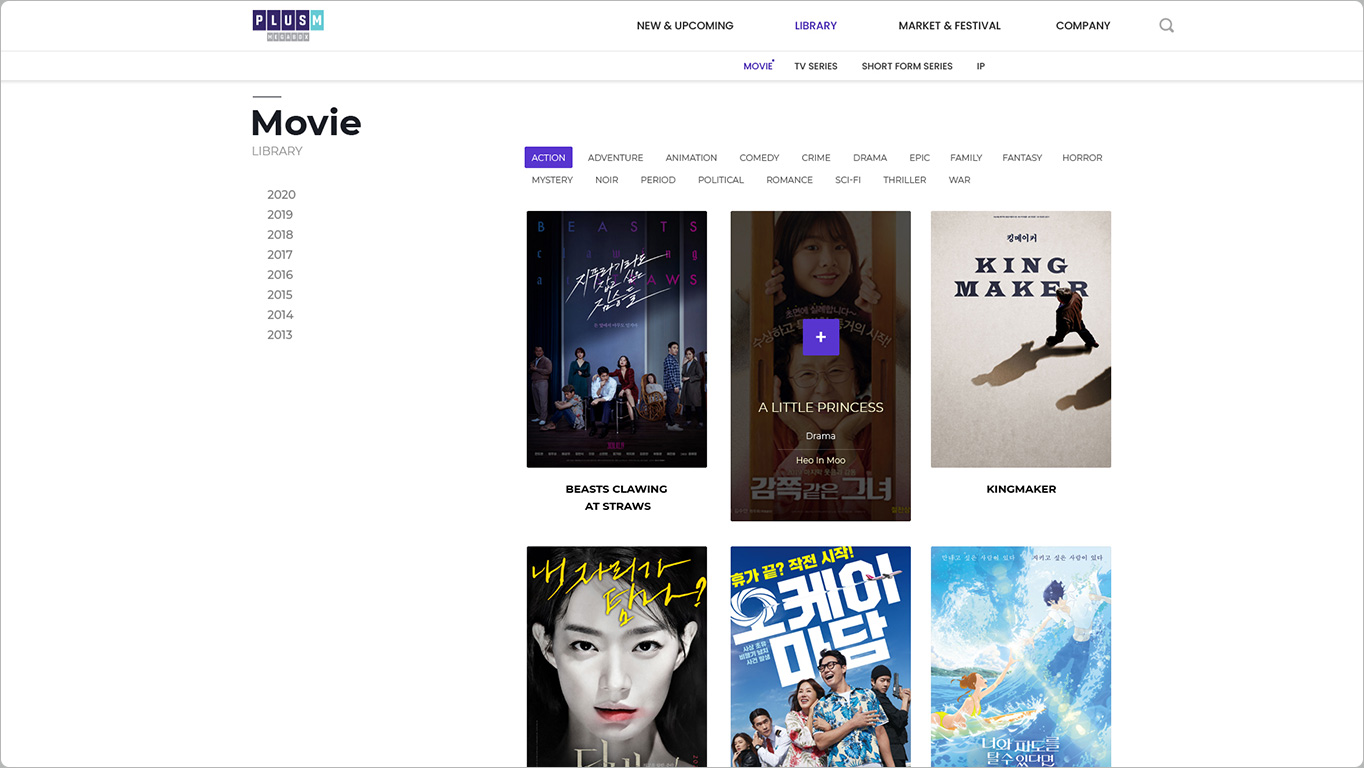Filter by COMEDY genre
Image resolution: width=1364 pixels, height=768 pixels.
759,158
